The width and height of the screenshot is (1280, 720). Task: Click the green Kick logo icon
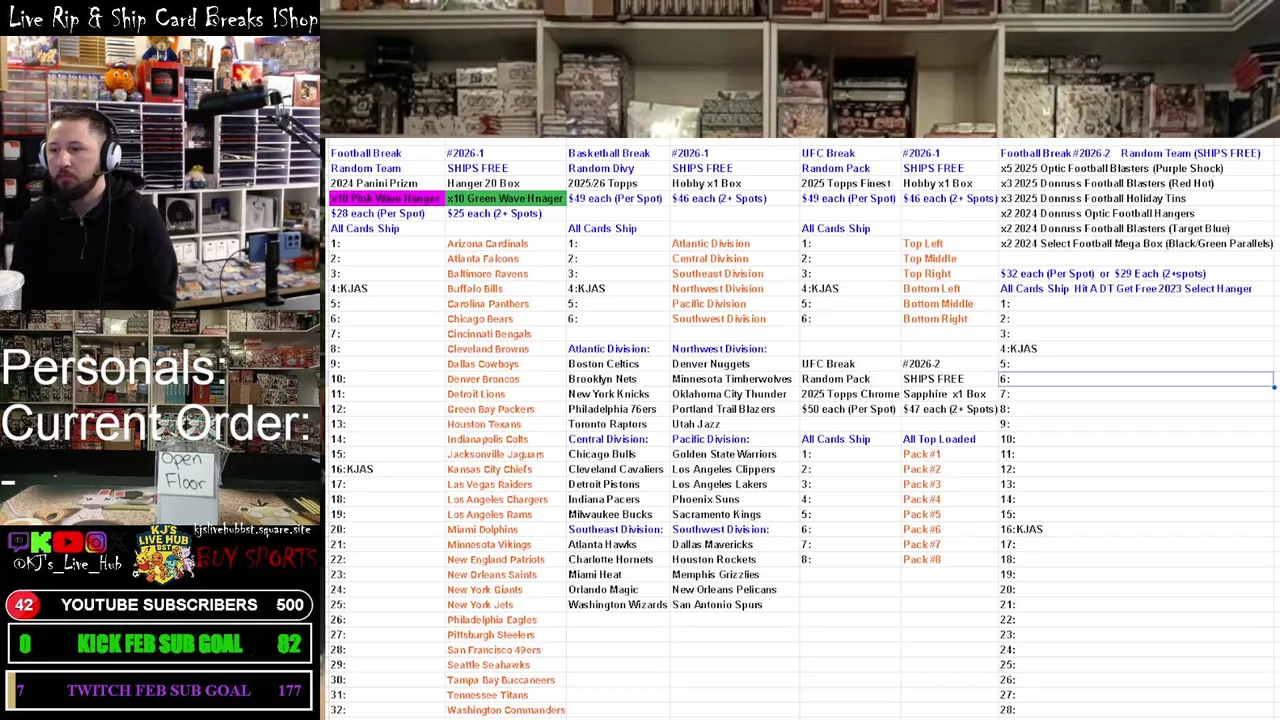click(41, 543)
